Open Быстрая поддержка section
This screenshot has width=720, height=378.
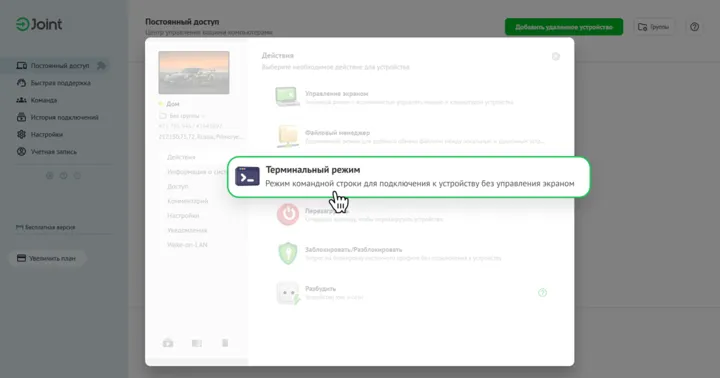click(54, 83)
